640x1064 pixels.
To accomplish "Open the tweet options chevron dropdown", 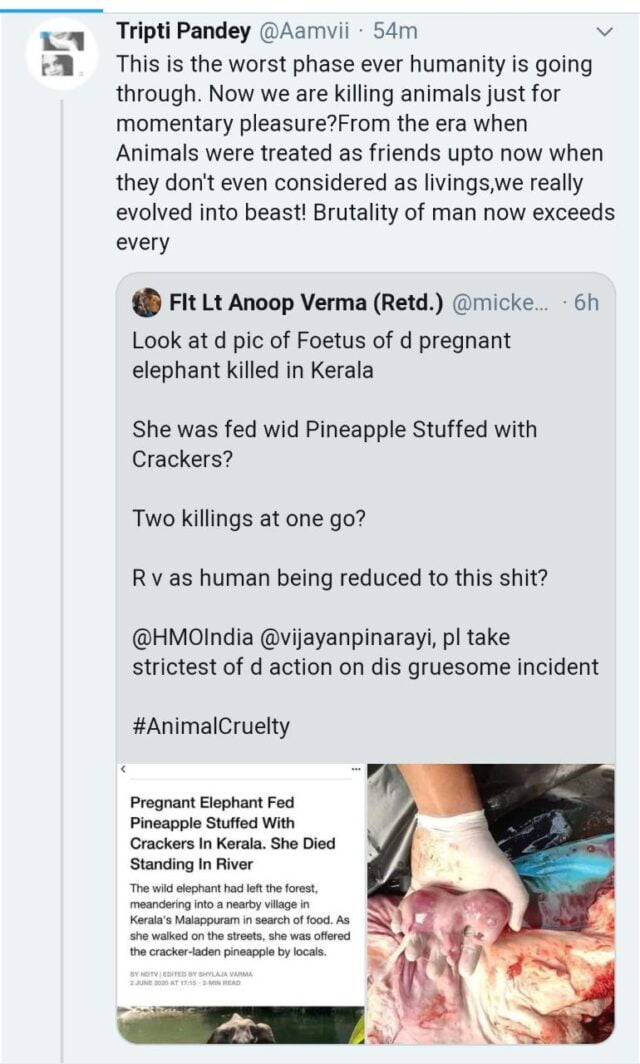I will [604, 32].
